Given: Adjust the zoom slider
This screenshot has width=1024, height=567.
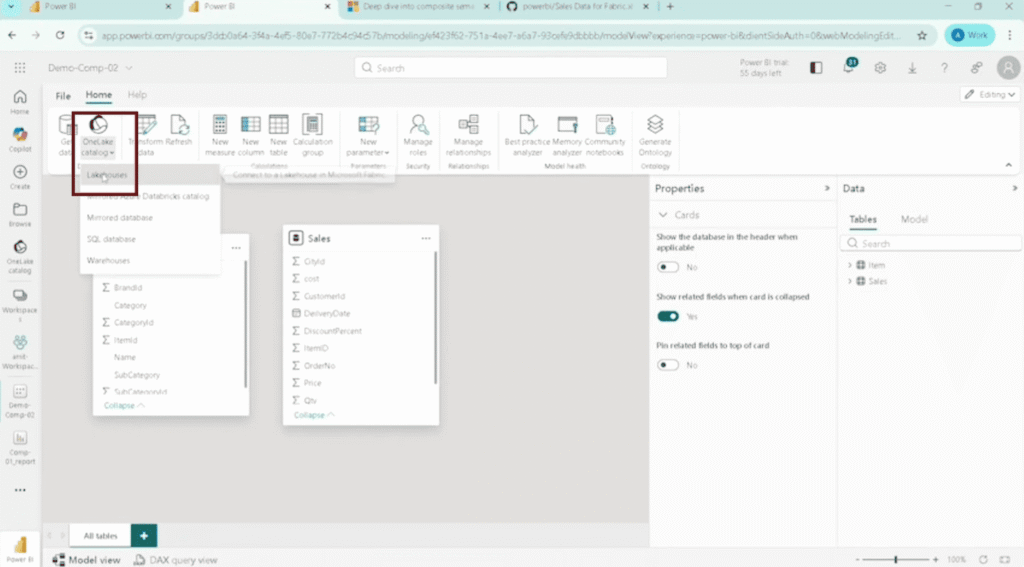Looking at the screenshot, I should tap(896, 560).
